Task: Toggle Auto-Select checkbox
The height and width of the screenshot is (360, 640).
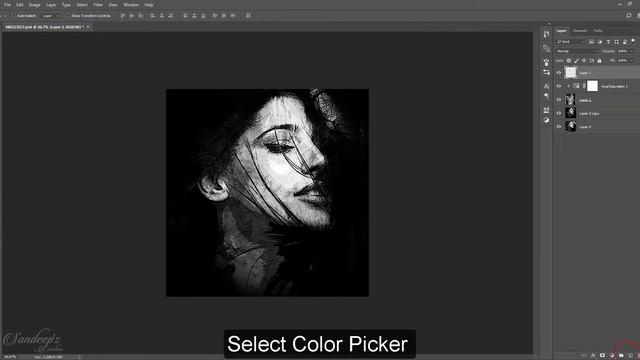Action: (13, 16)
